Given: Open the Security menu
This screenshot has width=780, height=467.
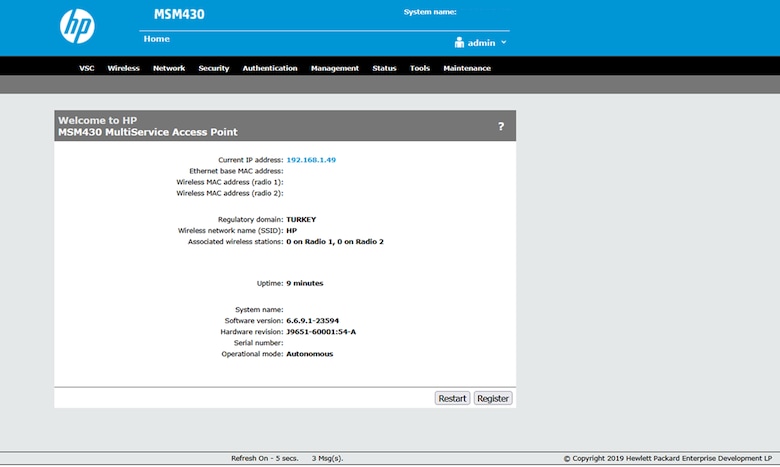Looking at the screenshot, I should (x=213, y=68).
